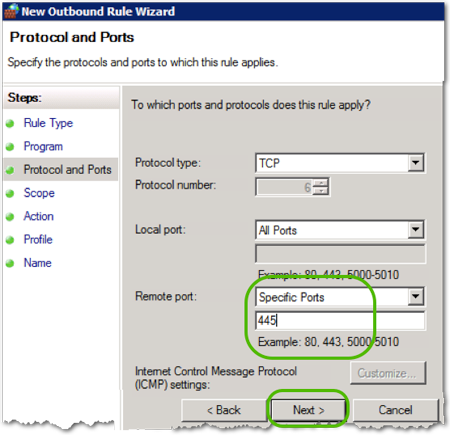Click the green bullet beside Name
The height and width of the screenshot is (435, 450).
click(x=10, y=263)
